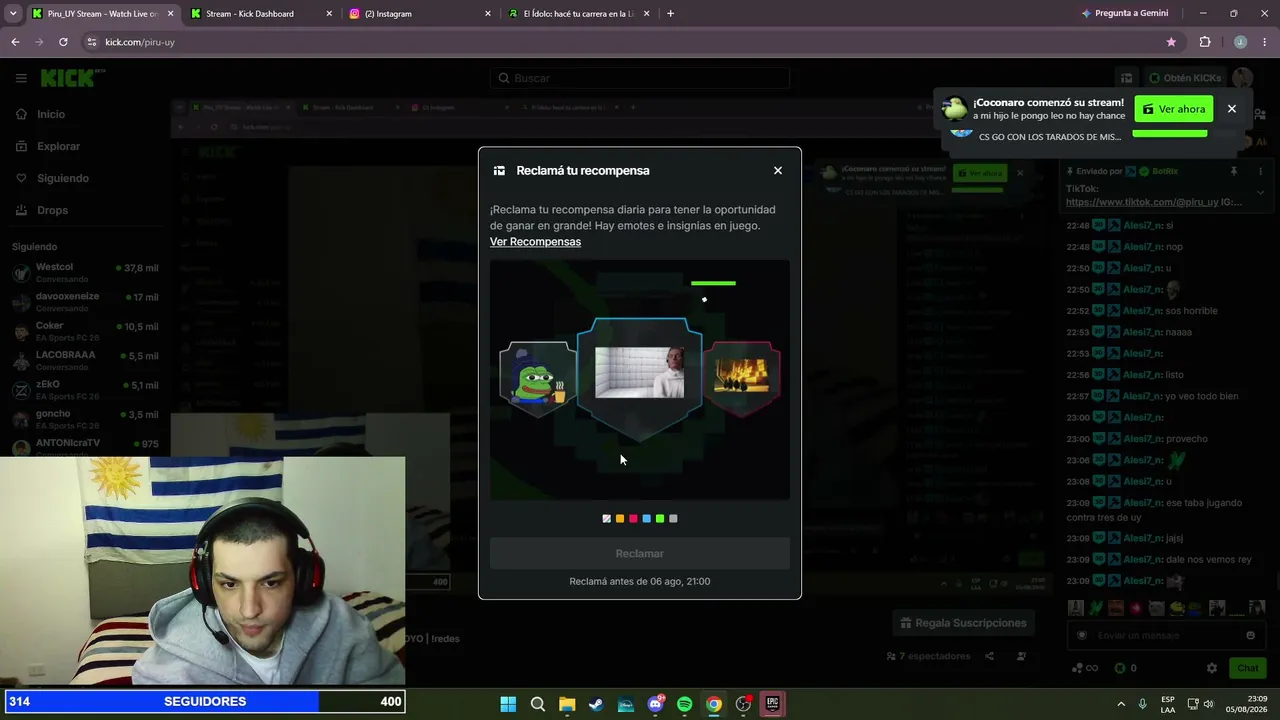The height and width of the screenshot is (720, 1280).
Task: Click the share icon below the stream
Action: (989, 656)
